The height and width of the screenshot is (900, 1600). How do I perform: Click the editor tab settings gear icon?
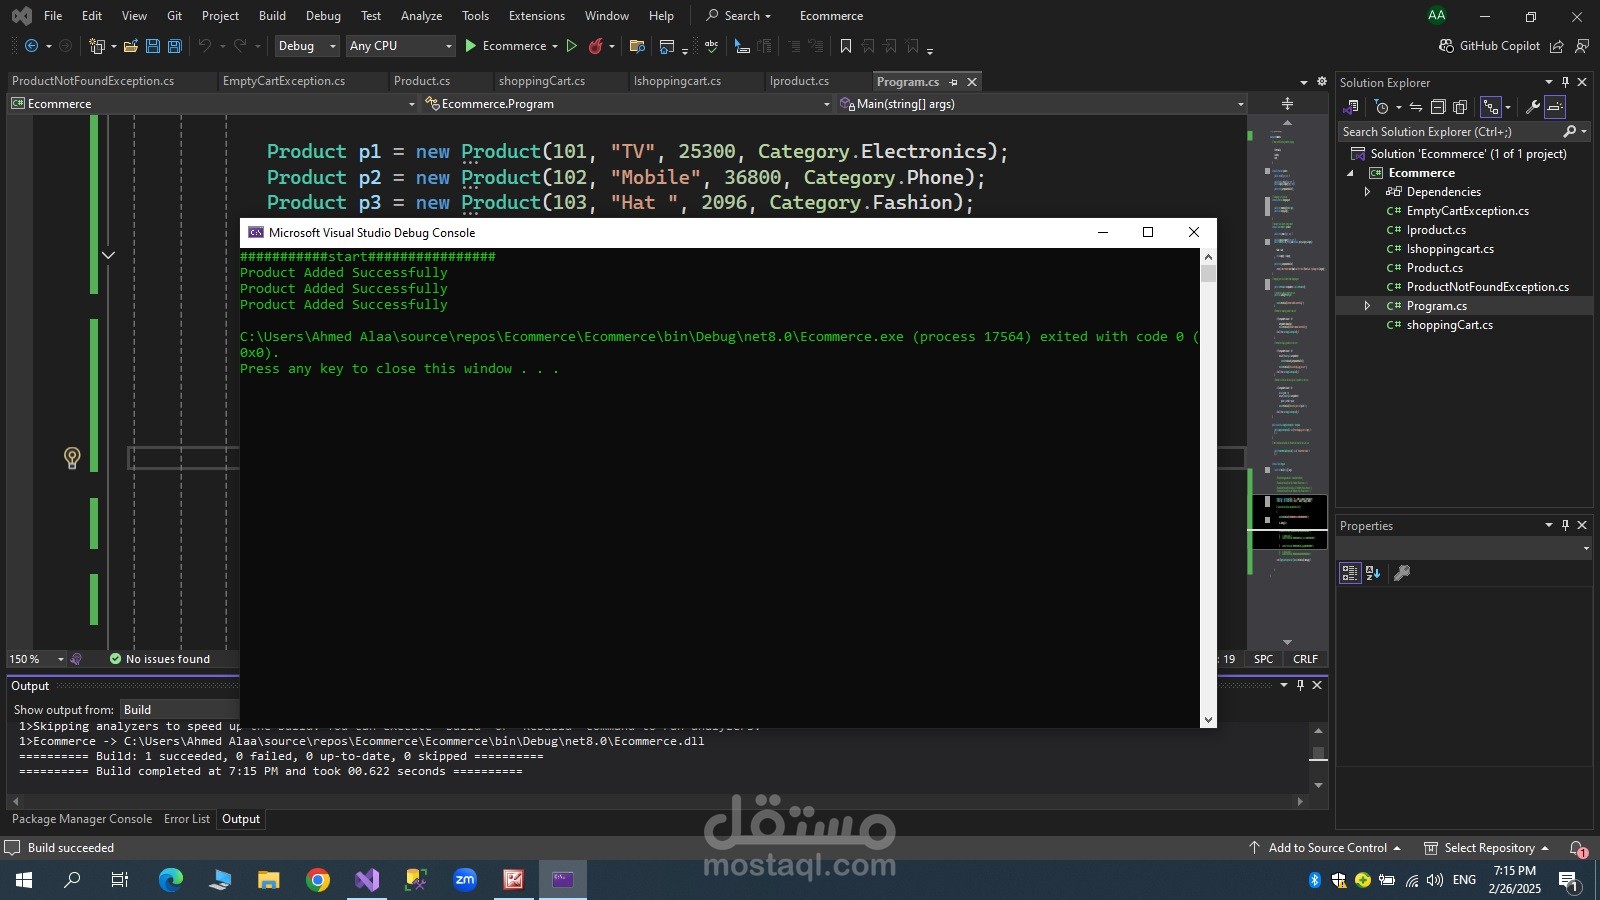pos(1322,82)
